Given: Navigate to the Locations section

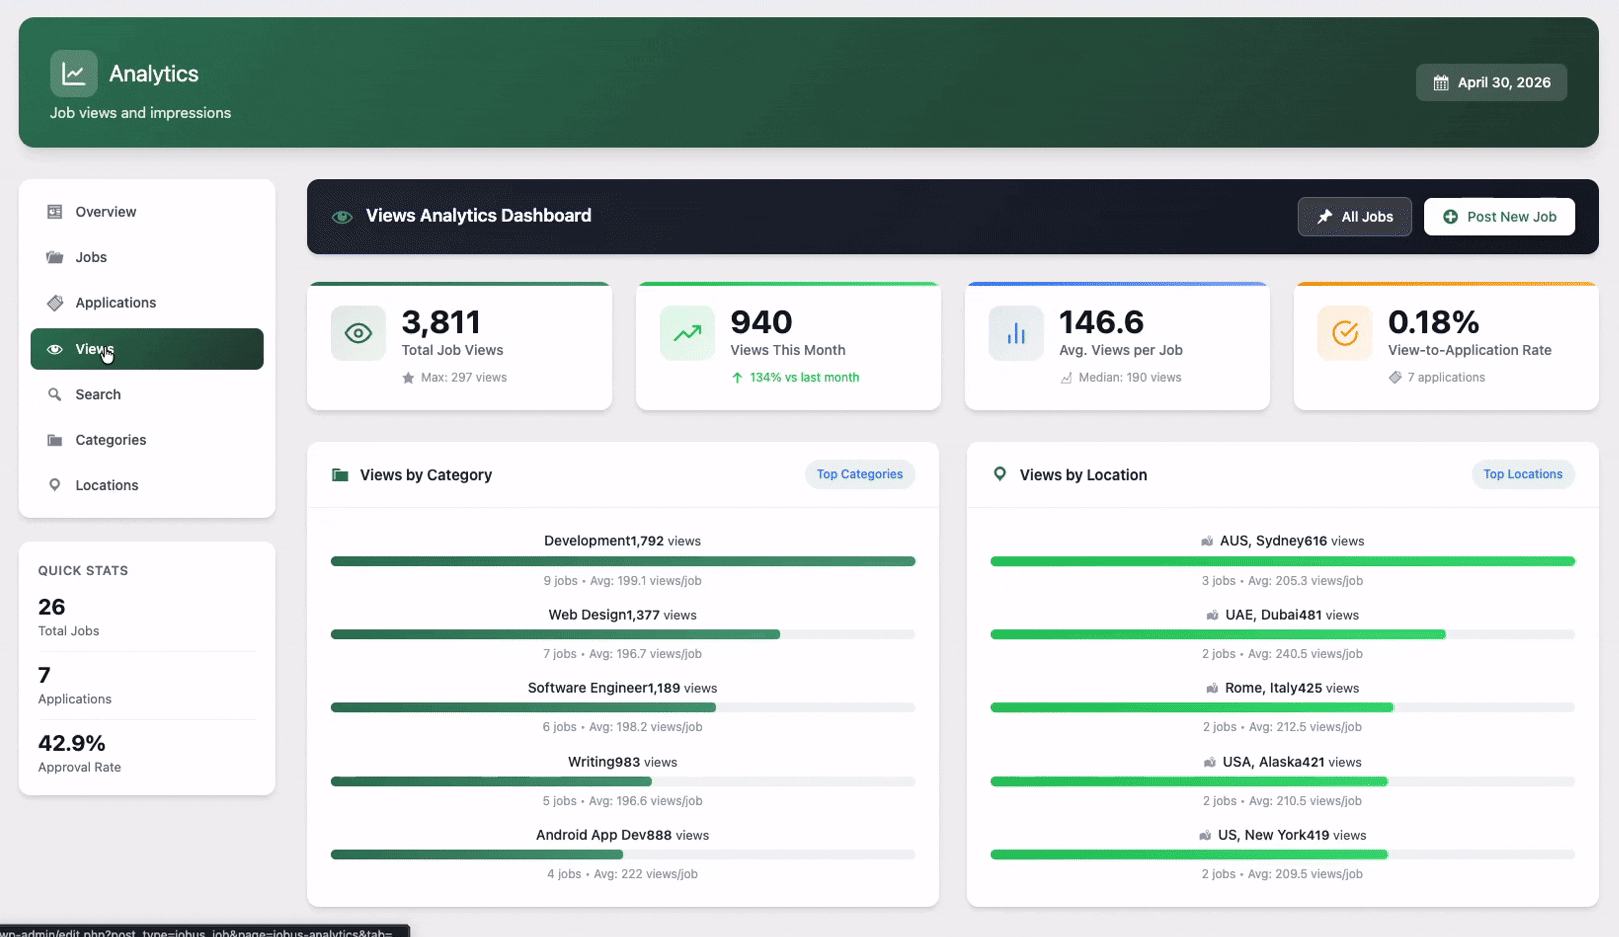Looking at the screenshot, I should 106,485.
